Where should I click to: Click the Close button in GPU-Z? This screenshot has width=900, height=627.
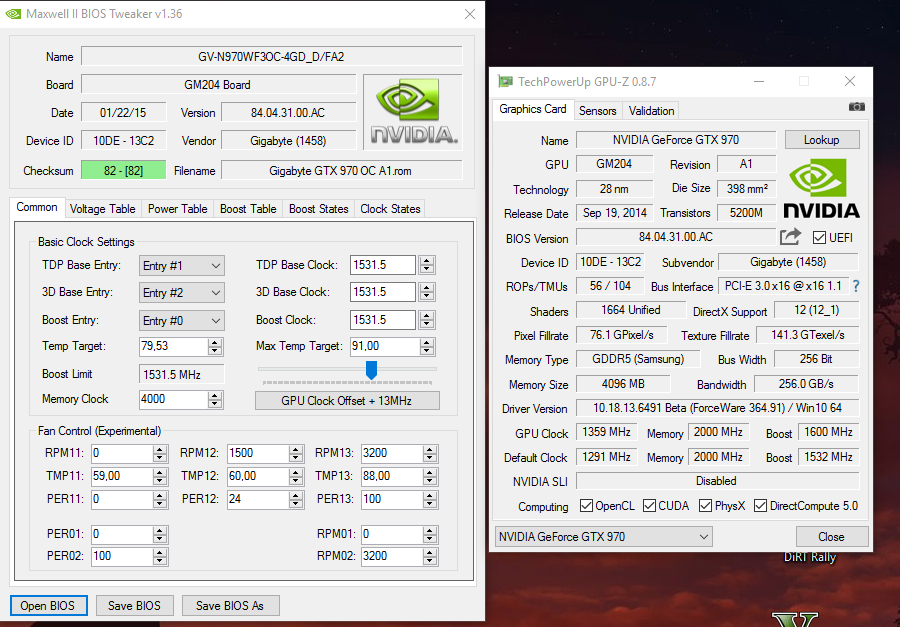pyautogui.click(x=832, y=537)
